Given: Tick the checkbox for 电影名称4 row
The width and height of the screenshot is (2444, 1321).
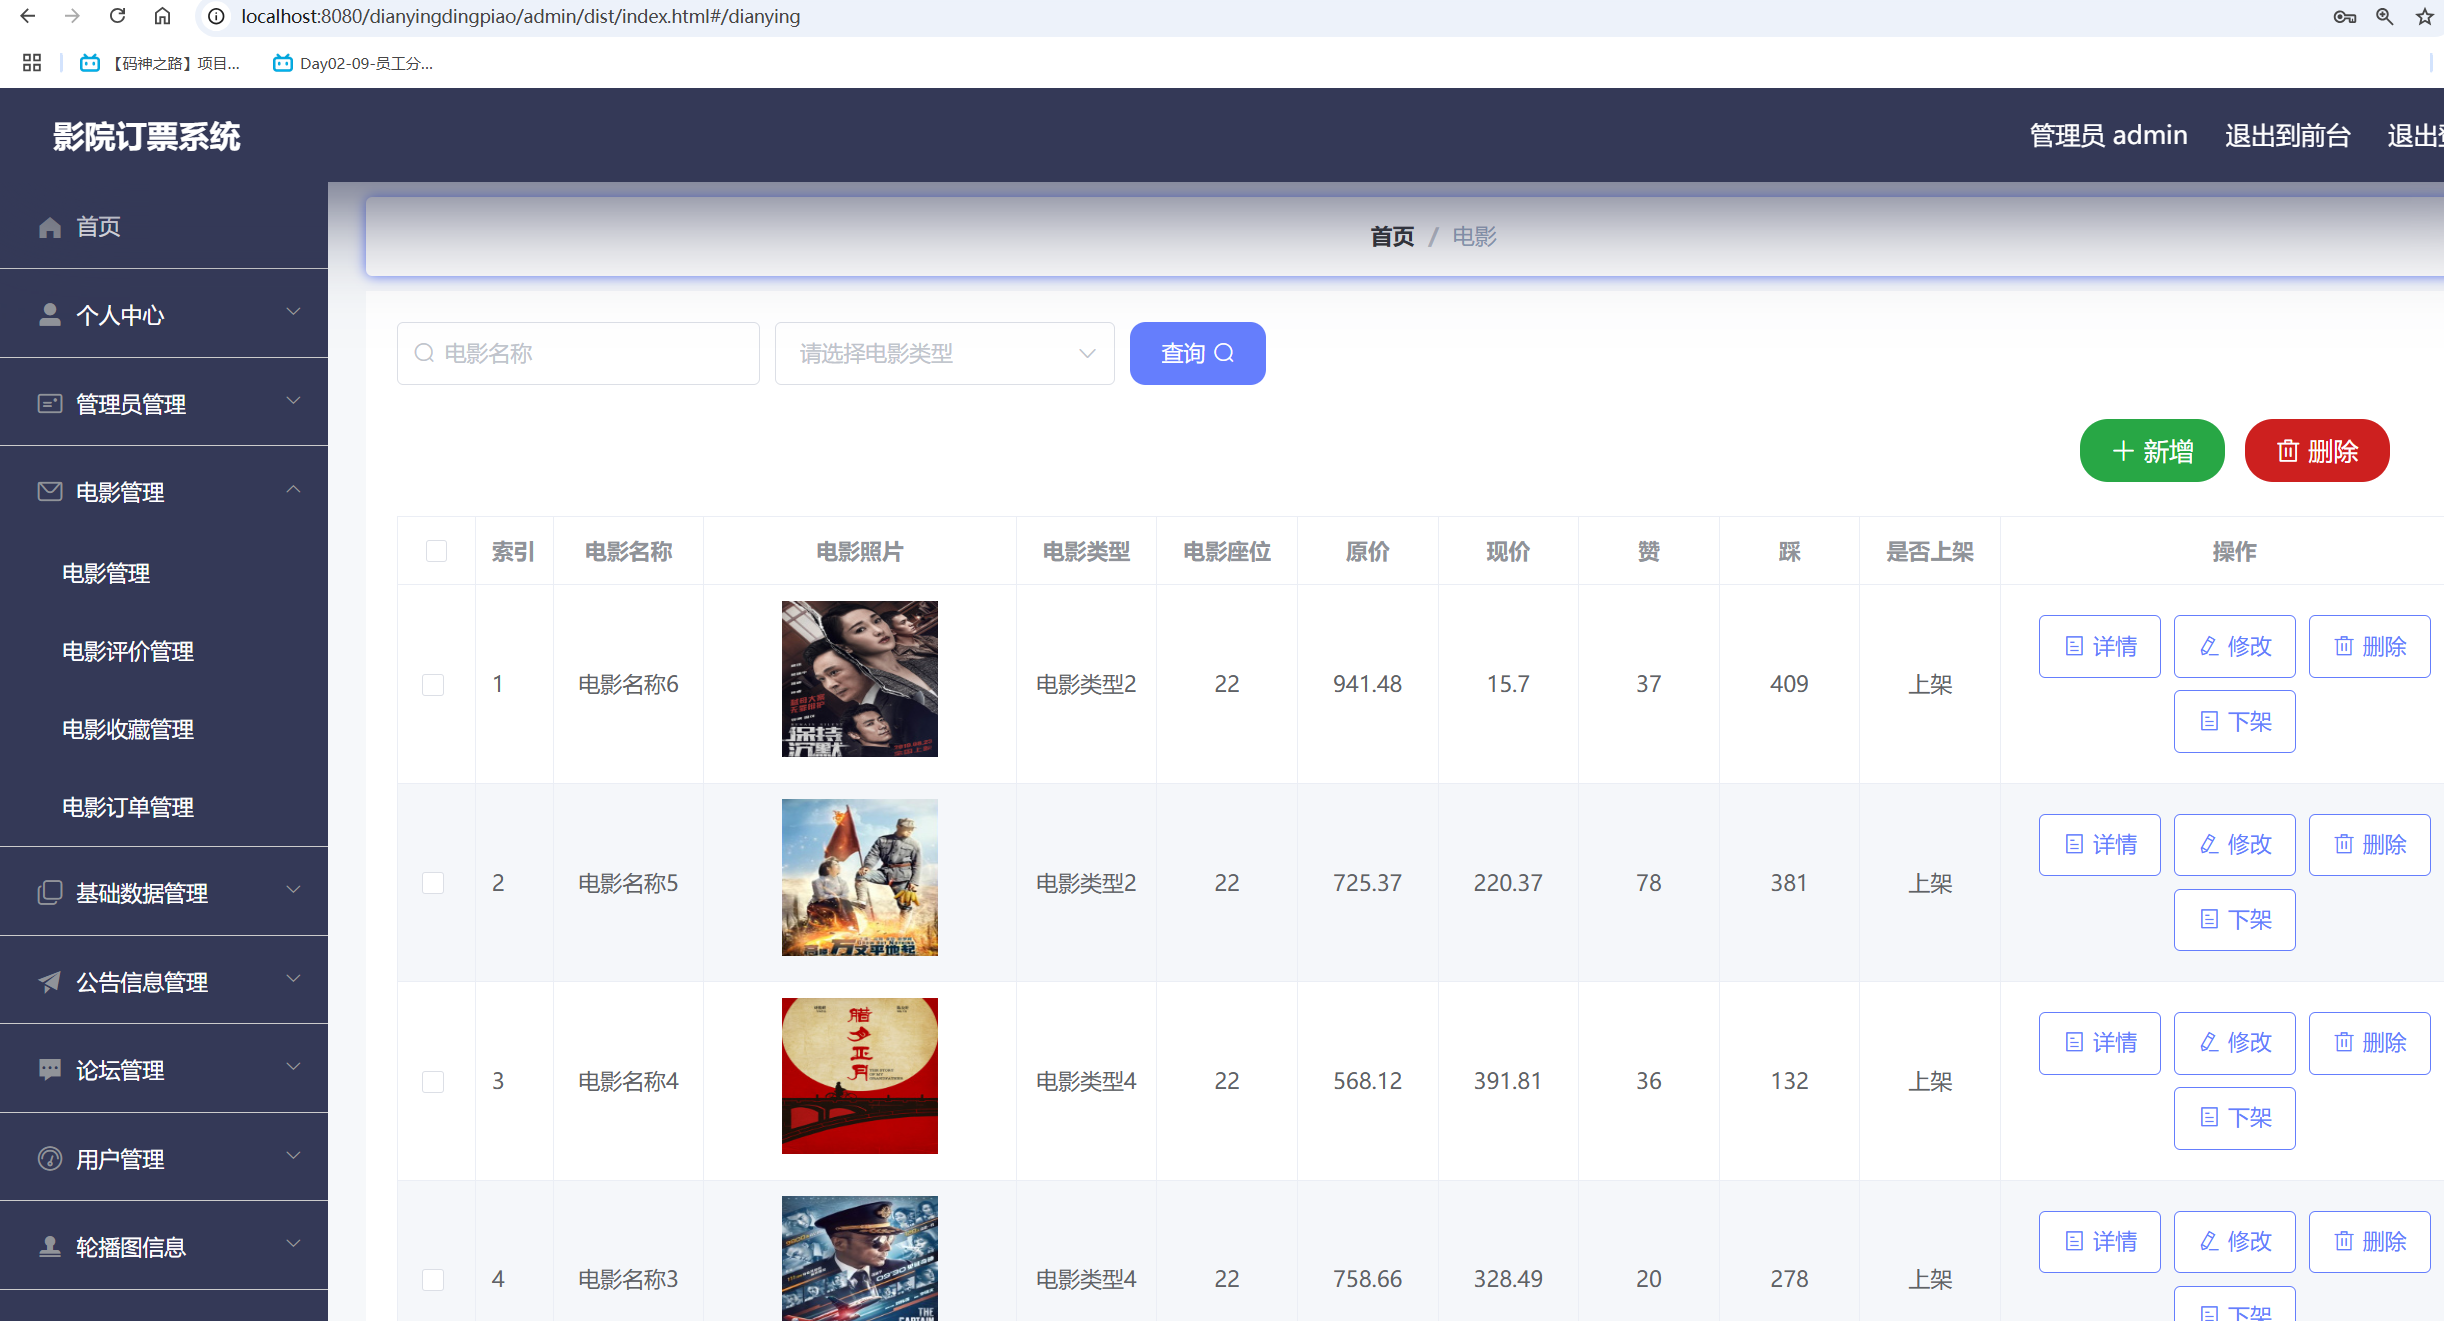Looking at the screenshot, I should [433, 1082].
